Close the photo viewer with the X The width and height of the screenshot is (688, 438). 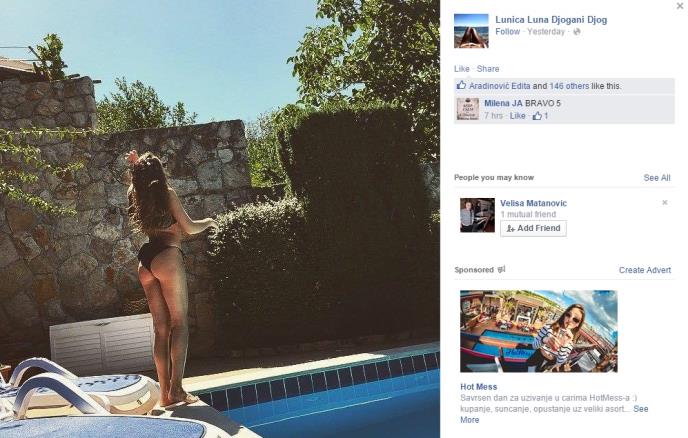click(x=680, y=6)
